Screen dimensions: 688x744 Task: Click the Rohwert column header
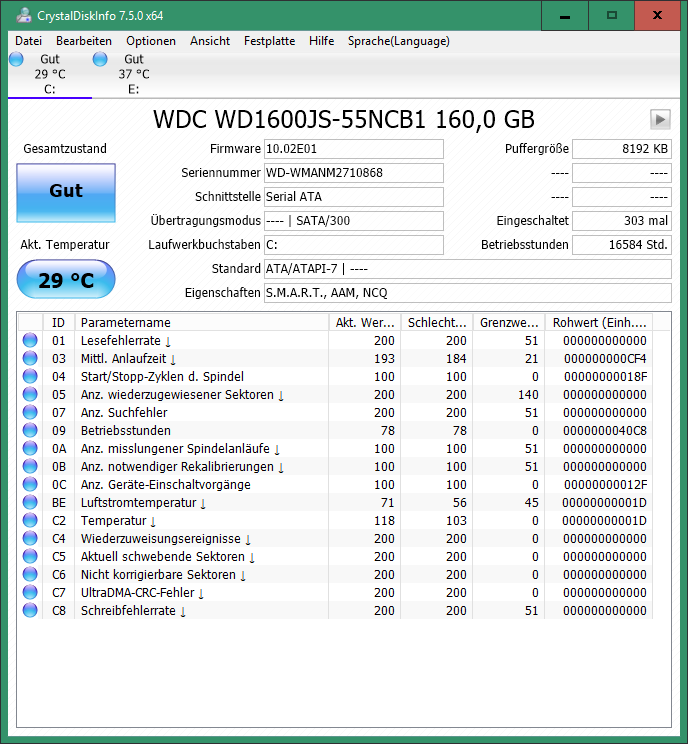[x=599, y=323]
